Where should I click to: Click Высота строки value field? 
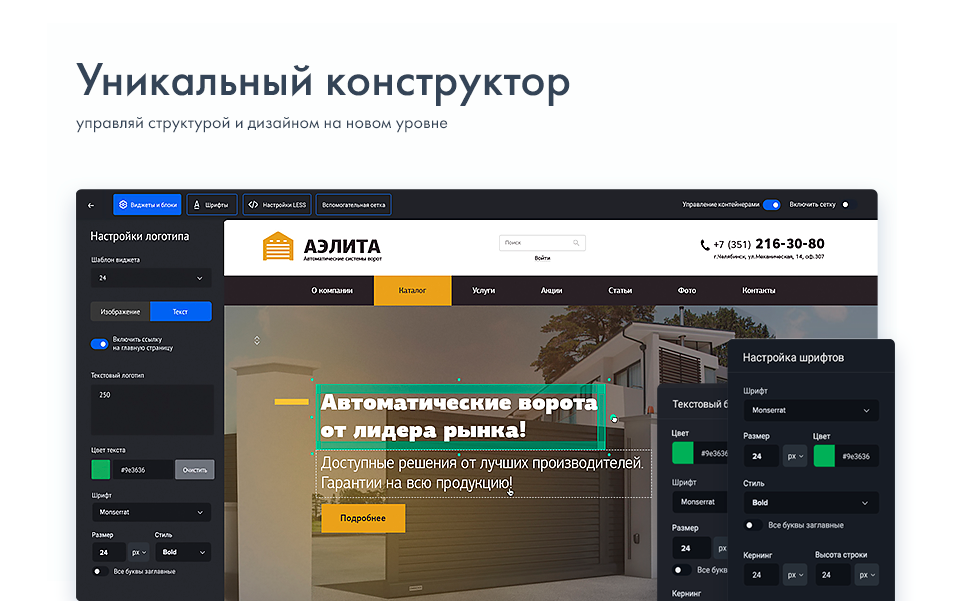pos(832,575)
